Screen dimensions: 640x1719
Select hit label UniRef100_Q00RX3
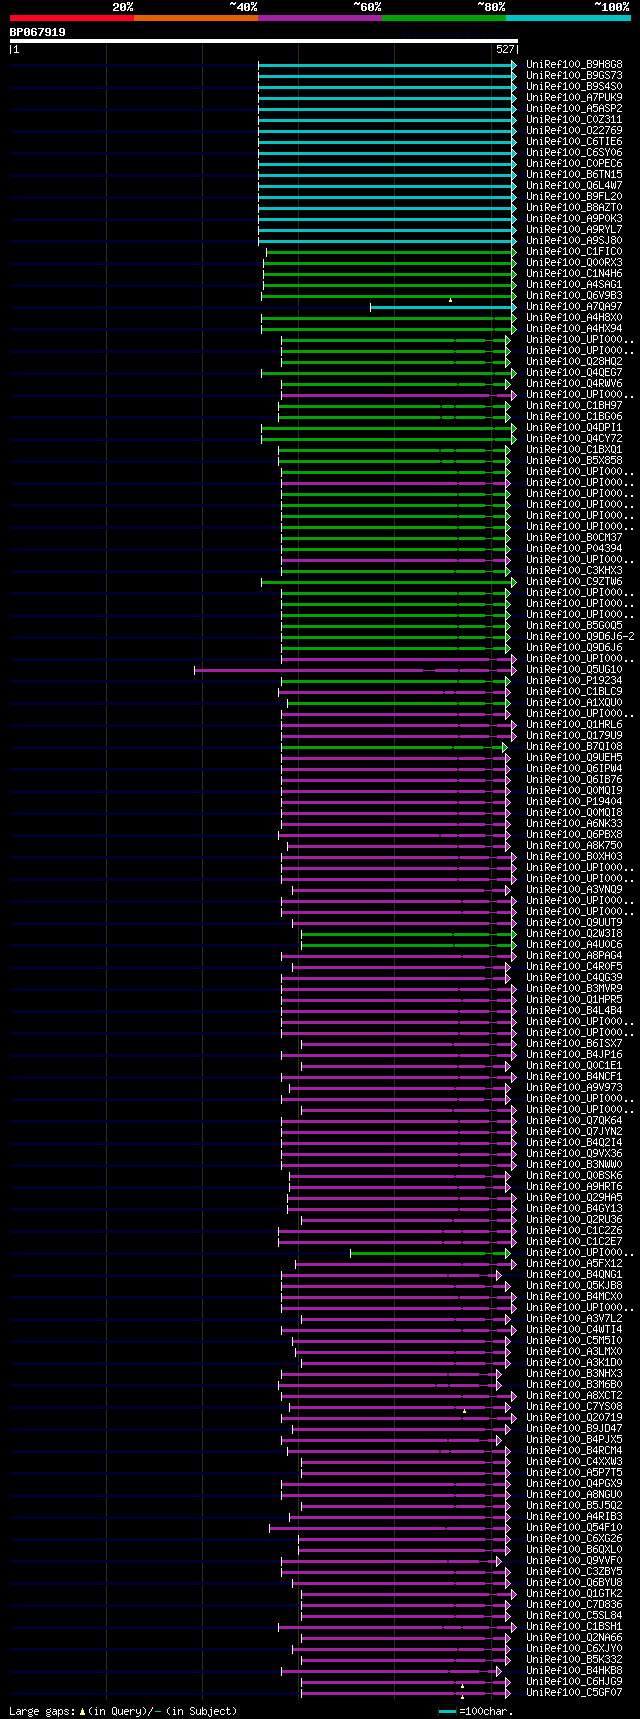[574, 262]
